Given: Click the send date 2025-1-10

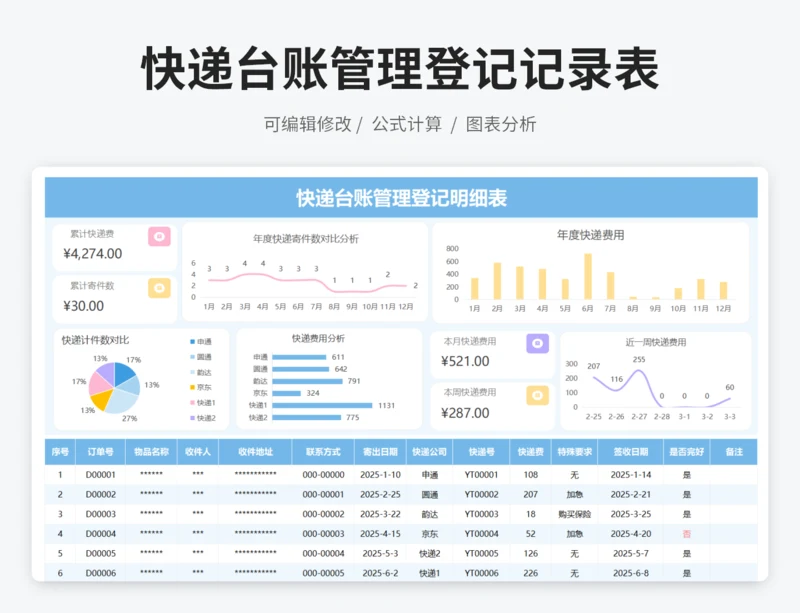Looking at the screenshot, I should point(380,475).
